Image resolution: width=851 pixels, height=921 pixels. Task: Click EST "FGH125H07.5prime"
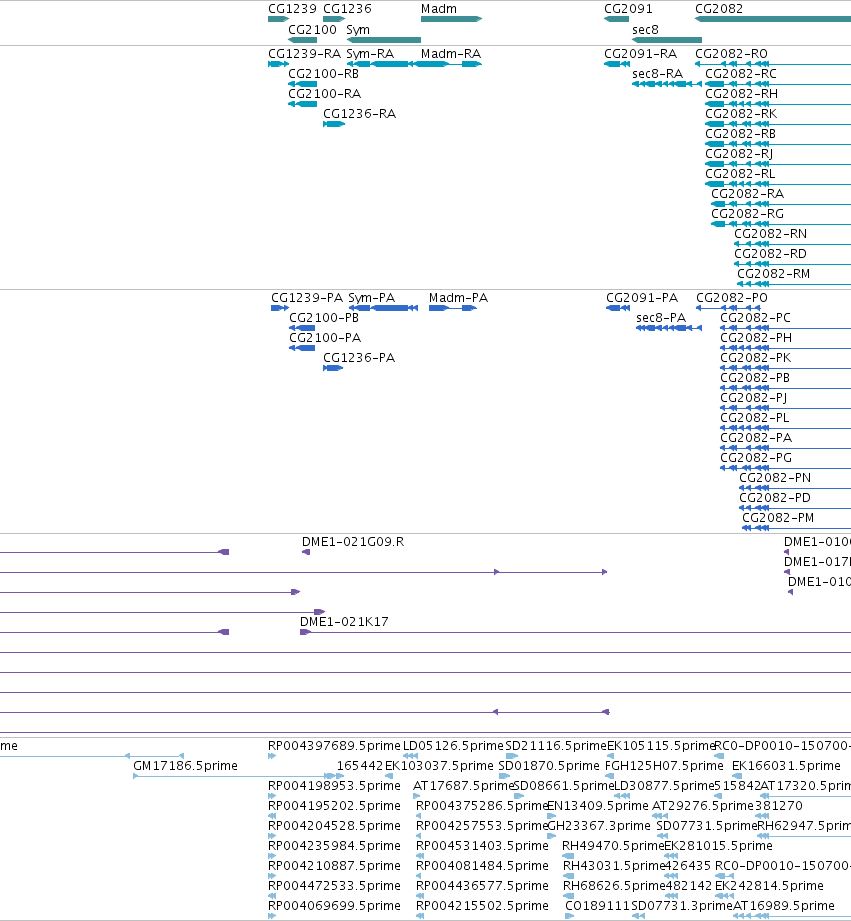(664, 766)
